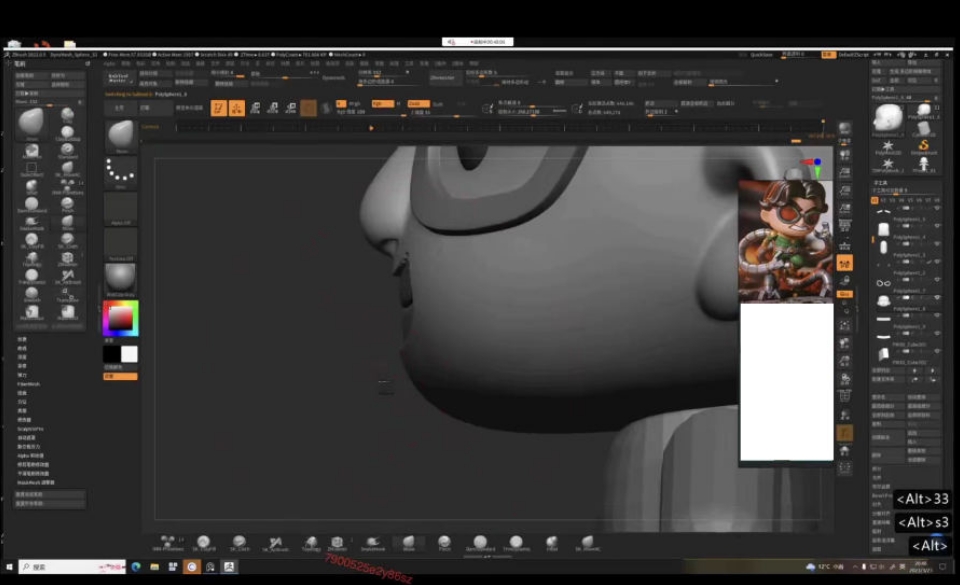
Task: Open the material sphere selector
Action: click(x=121, y=277)
